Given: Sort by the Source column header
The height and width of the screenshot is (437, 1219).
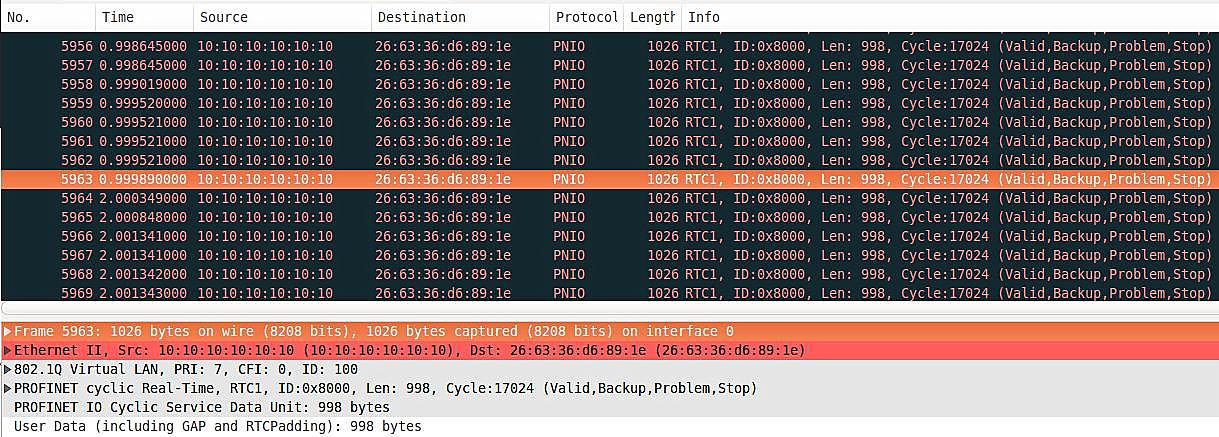Looking at the screenshot, I should click(280, 17).
